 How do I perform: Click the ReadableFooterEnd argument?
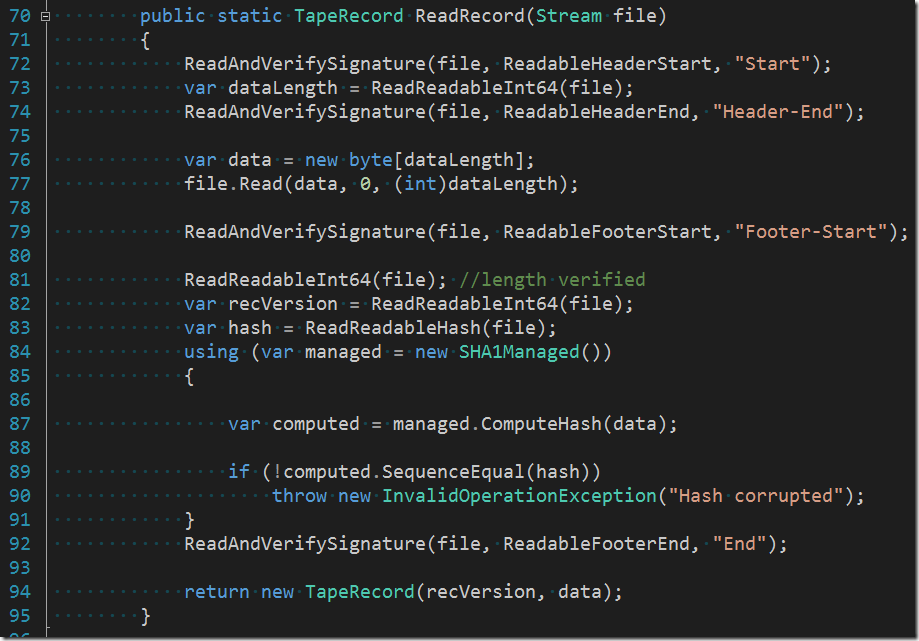point(596,544)
